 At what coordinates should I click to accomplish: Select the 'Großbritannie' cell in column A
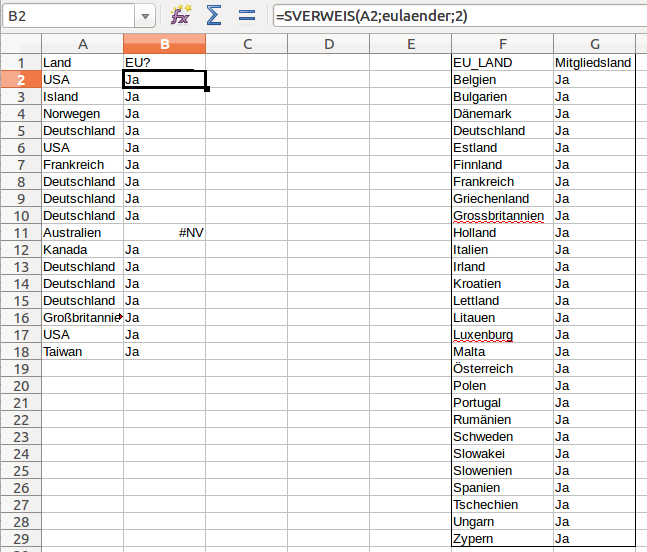[83, 318]
